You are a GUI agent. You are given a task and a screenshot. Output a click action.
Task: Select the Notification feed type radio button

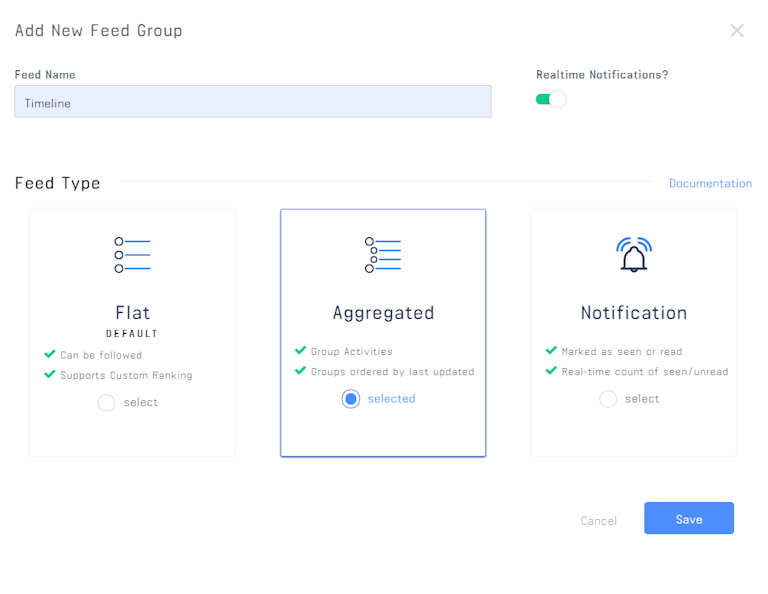608,399
